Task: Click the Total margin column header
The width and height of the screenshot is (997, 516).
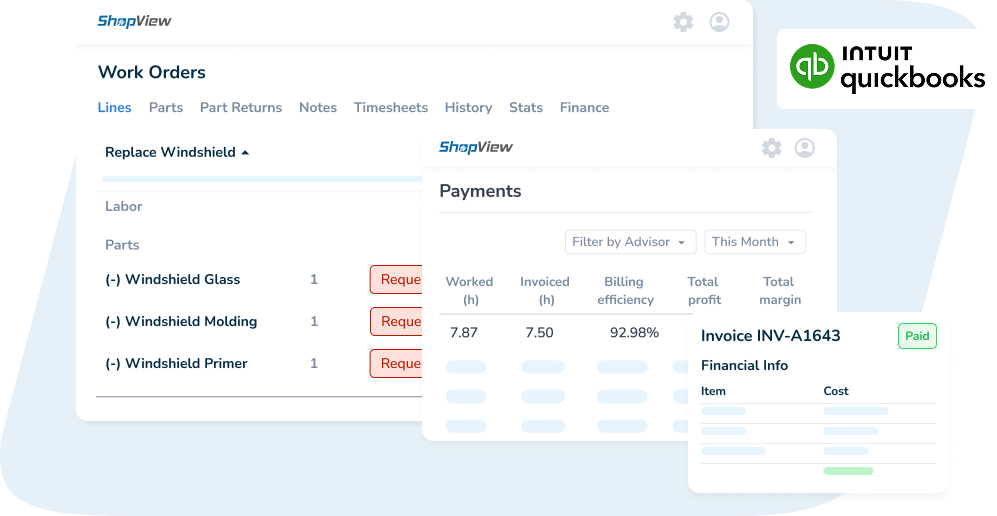Action: pyautogui.click(x=780, y=290)
